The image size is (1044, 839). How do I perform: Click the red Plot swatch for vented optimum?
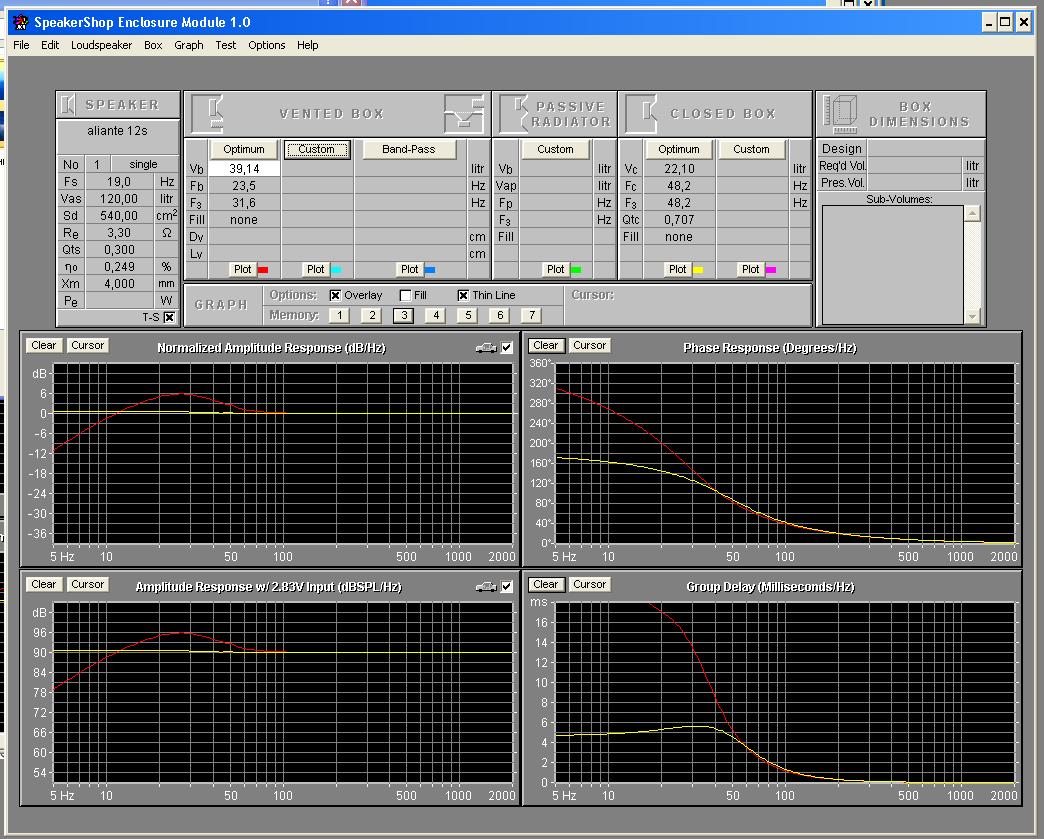pos(263,270)
